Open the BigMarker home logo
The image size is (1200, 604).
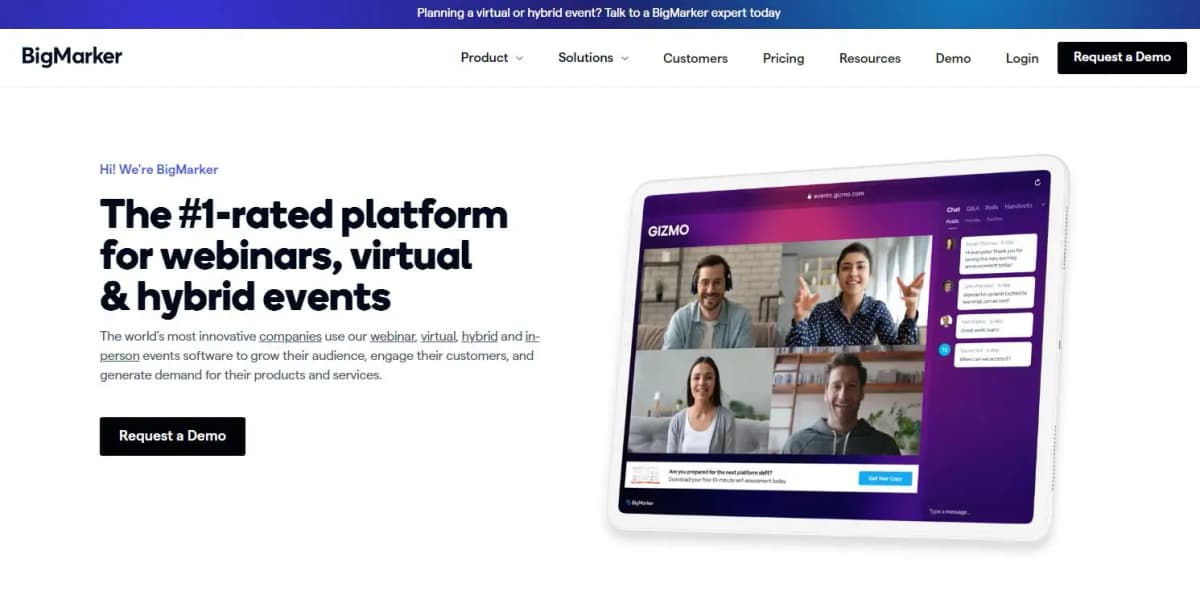[72, 56]
